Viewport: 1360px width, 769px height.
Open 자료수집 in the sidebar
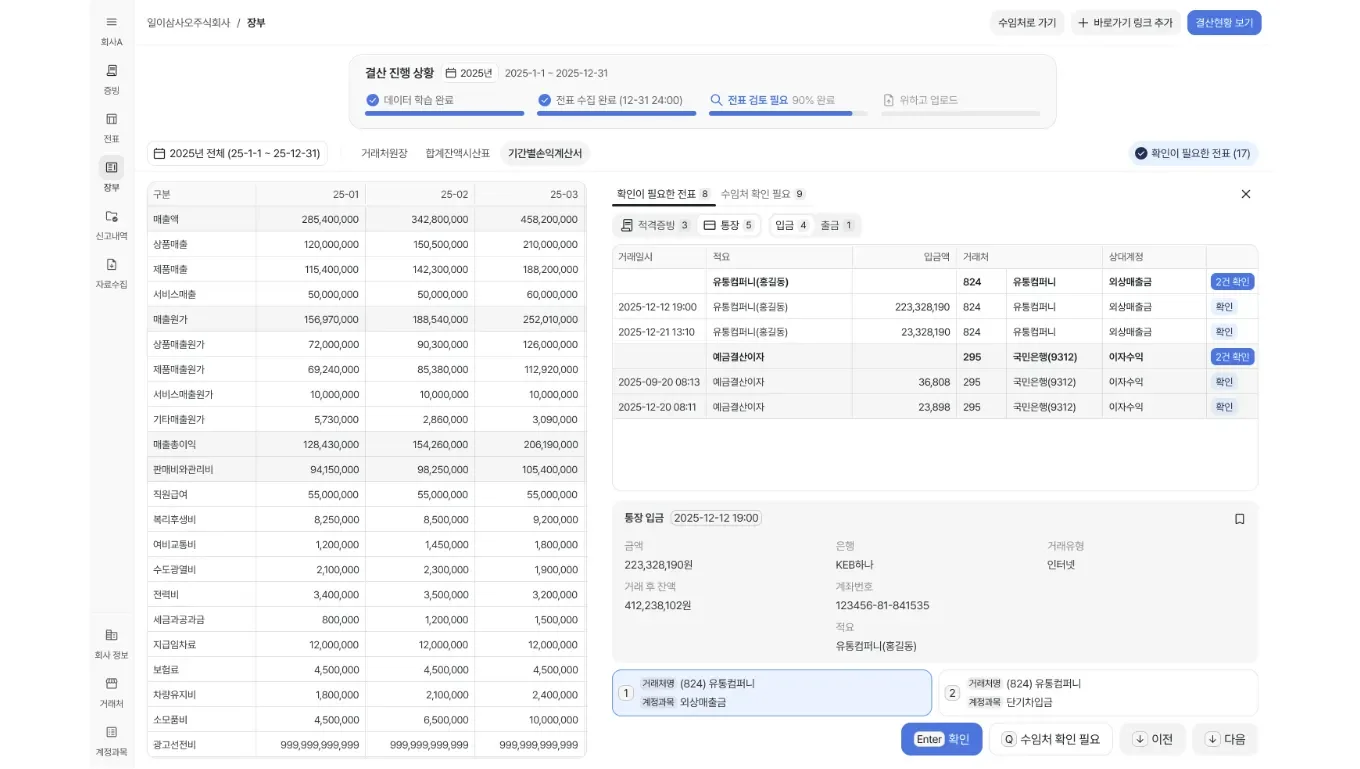(x=111, y=266)
